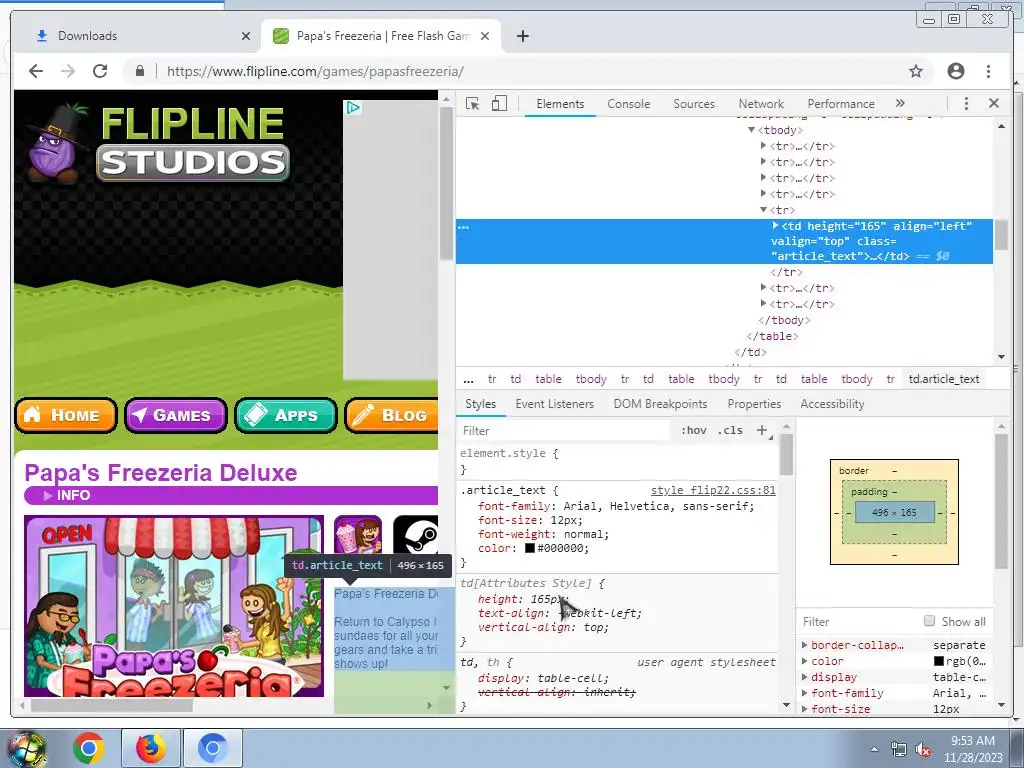Click the breadcrumb ellipsis
The image size is (1024, 768).
(x=468, y=379)
